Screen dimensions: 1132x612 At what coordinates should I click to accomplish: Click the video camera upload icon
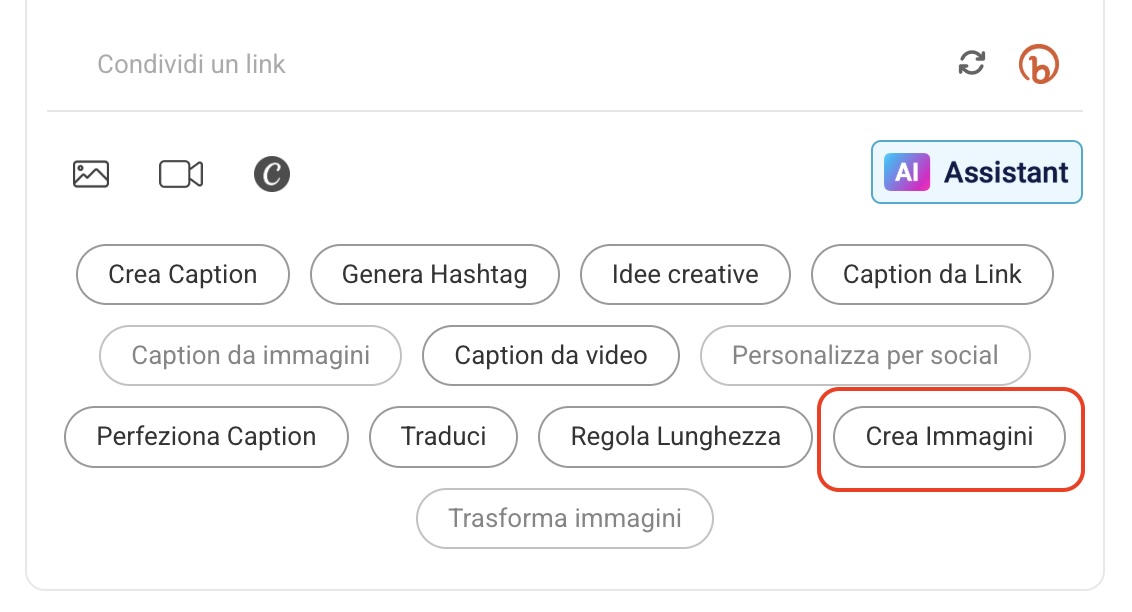[181, 174]
